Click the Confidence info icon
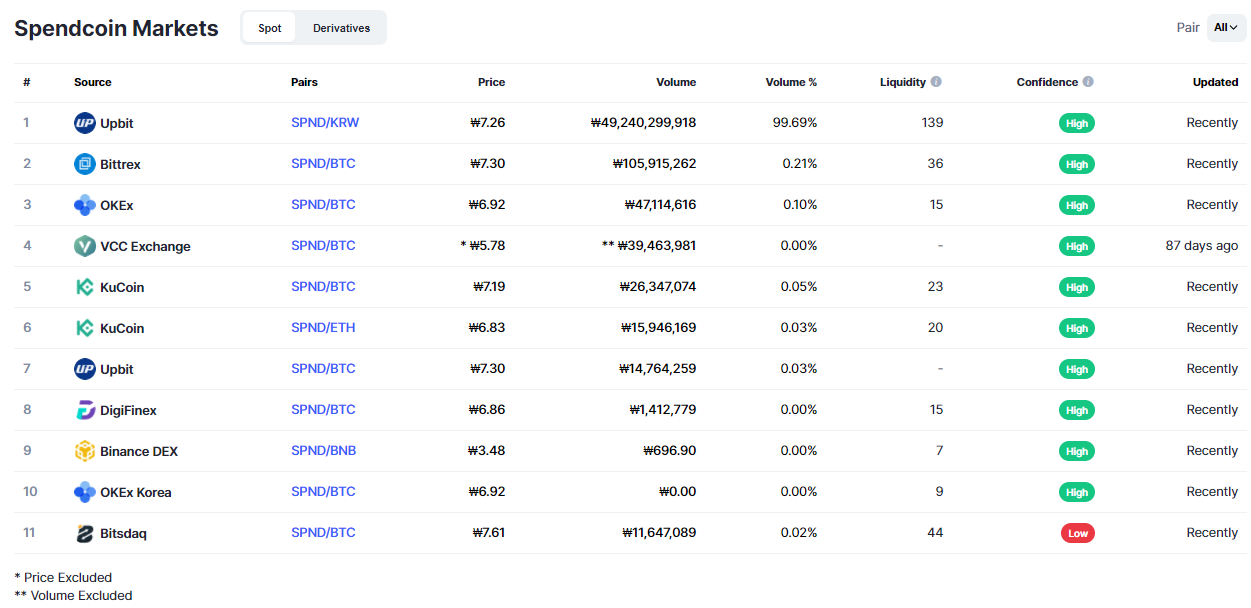The height and width of the screenshot is (608, 1251). (x=1088, y=82)
